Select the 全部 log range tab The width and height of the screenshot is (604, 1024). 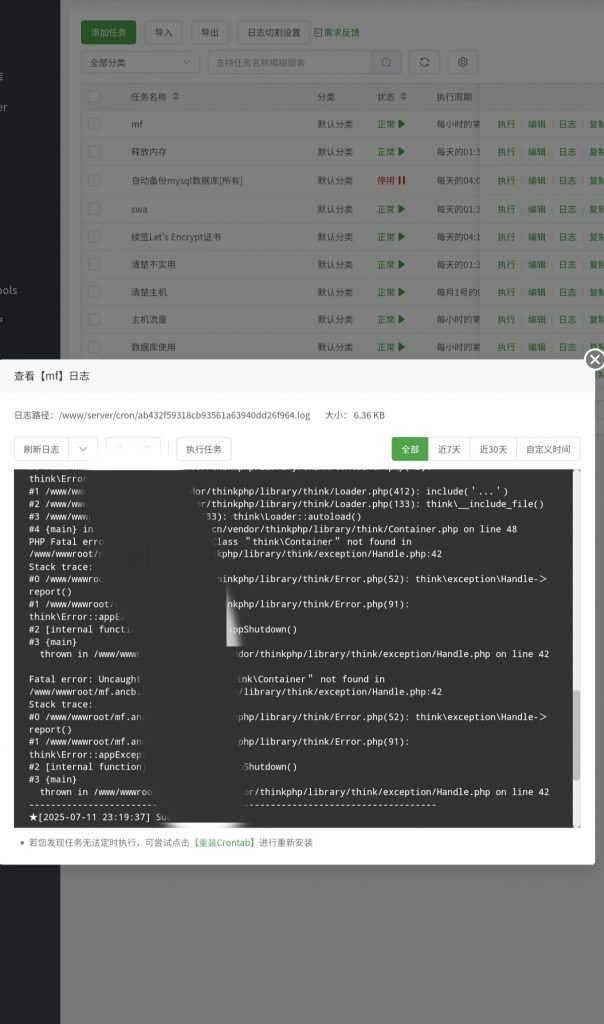tap(410, 449)
